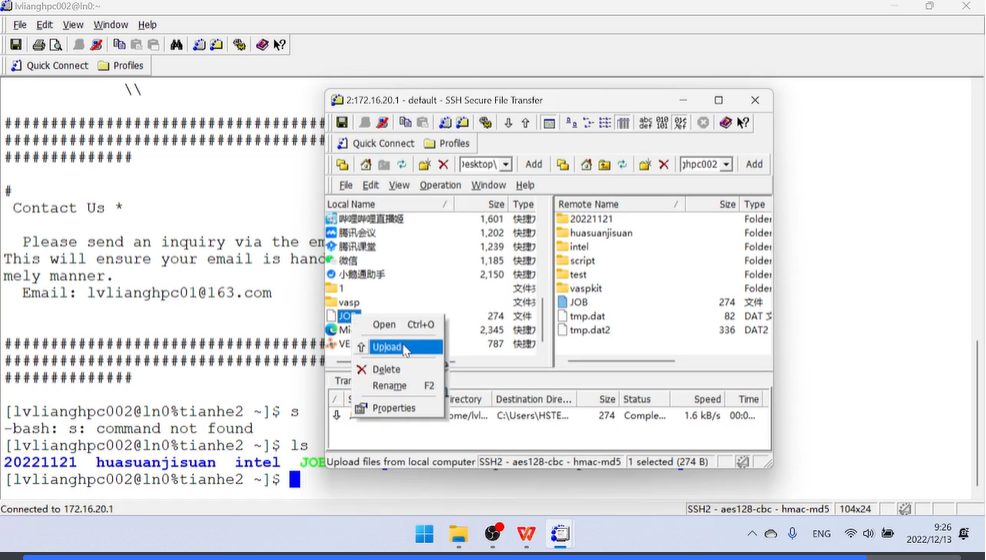
Task: Click the help book icon in the File Transfer toolbar
Action: coord(726,123)
